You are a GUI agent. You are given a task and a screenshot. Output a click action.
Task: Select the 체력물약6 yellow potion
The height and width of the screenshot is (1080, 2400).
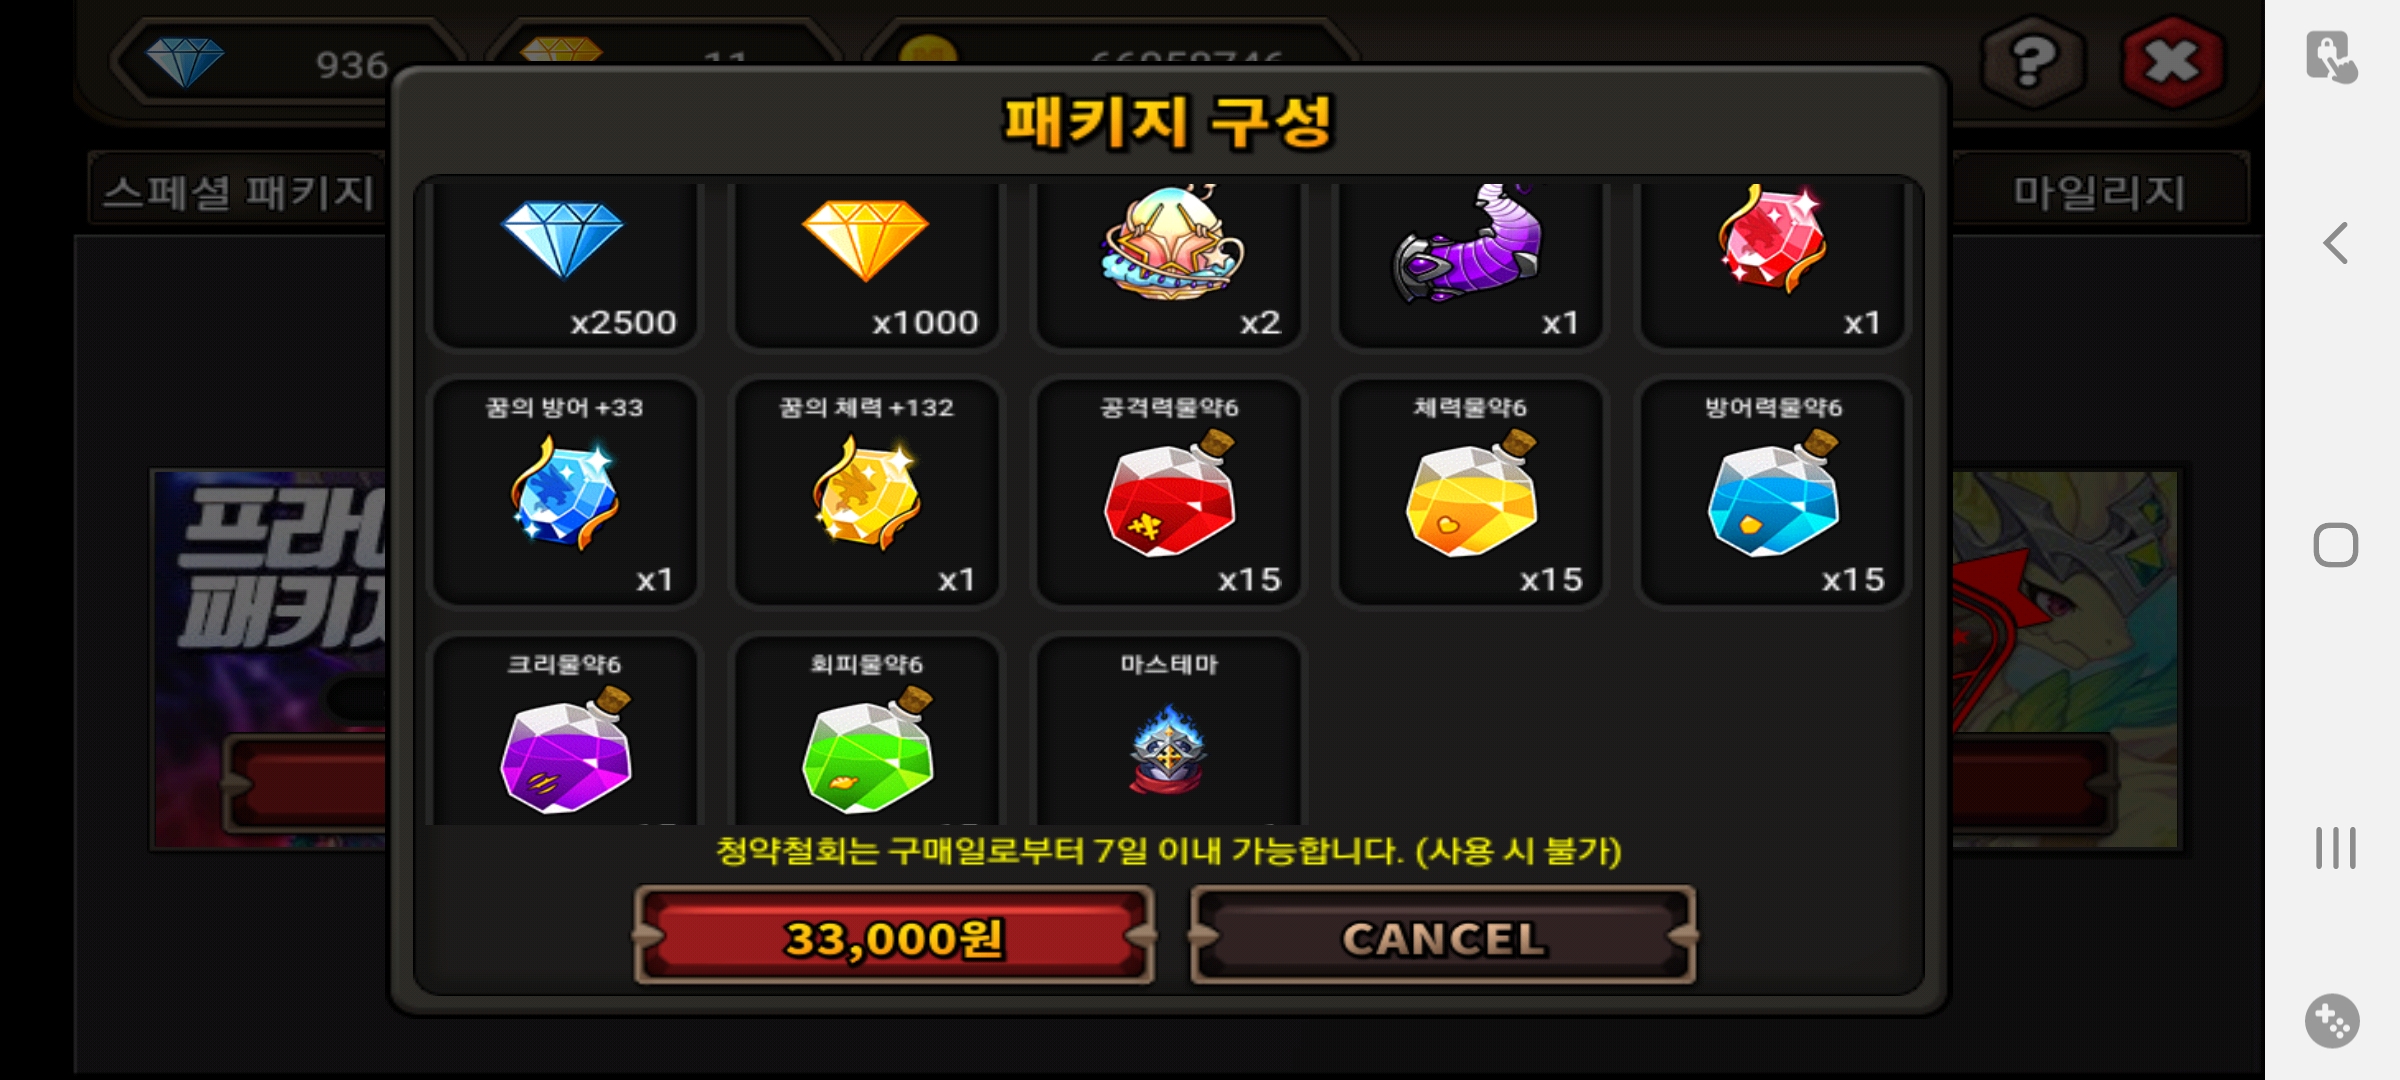tap(1471, 492)
